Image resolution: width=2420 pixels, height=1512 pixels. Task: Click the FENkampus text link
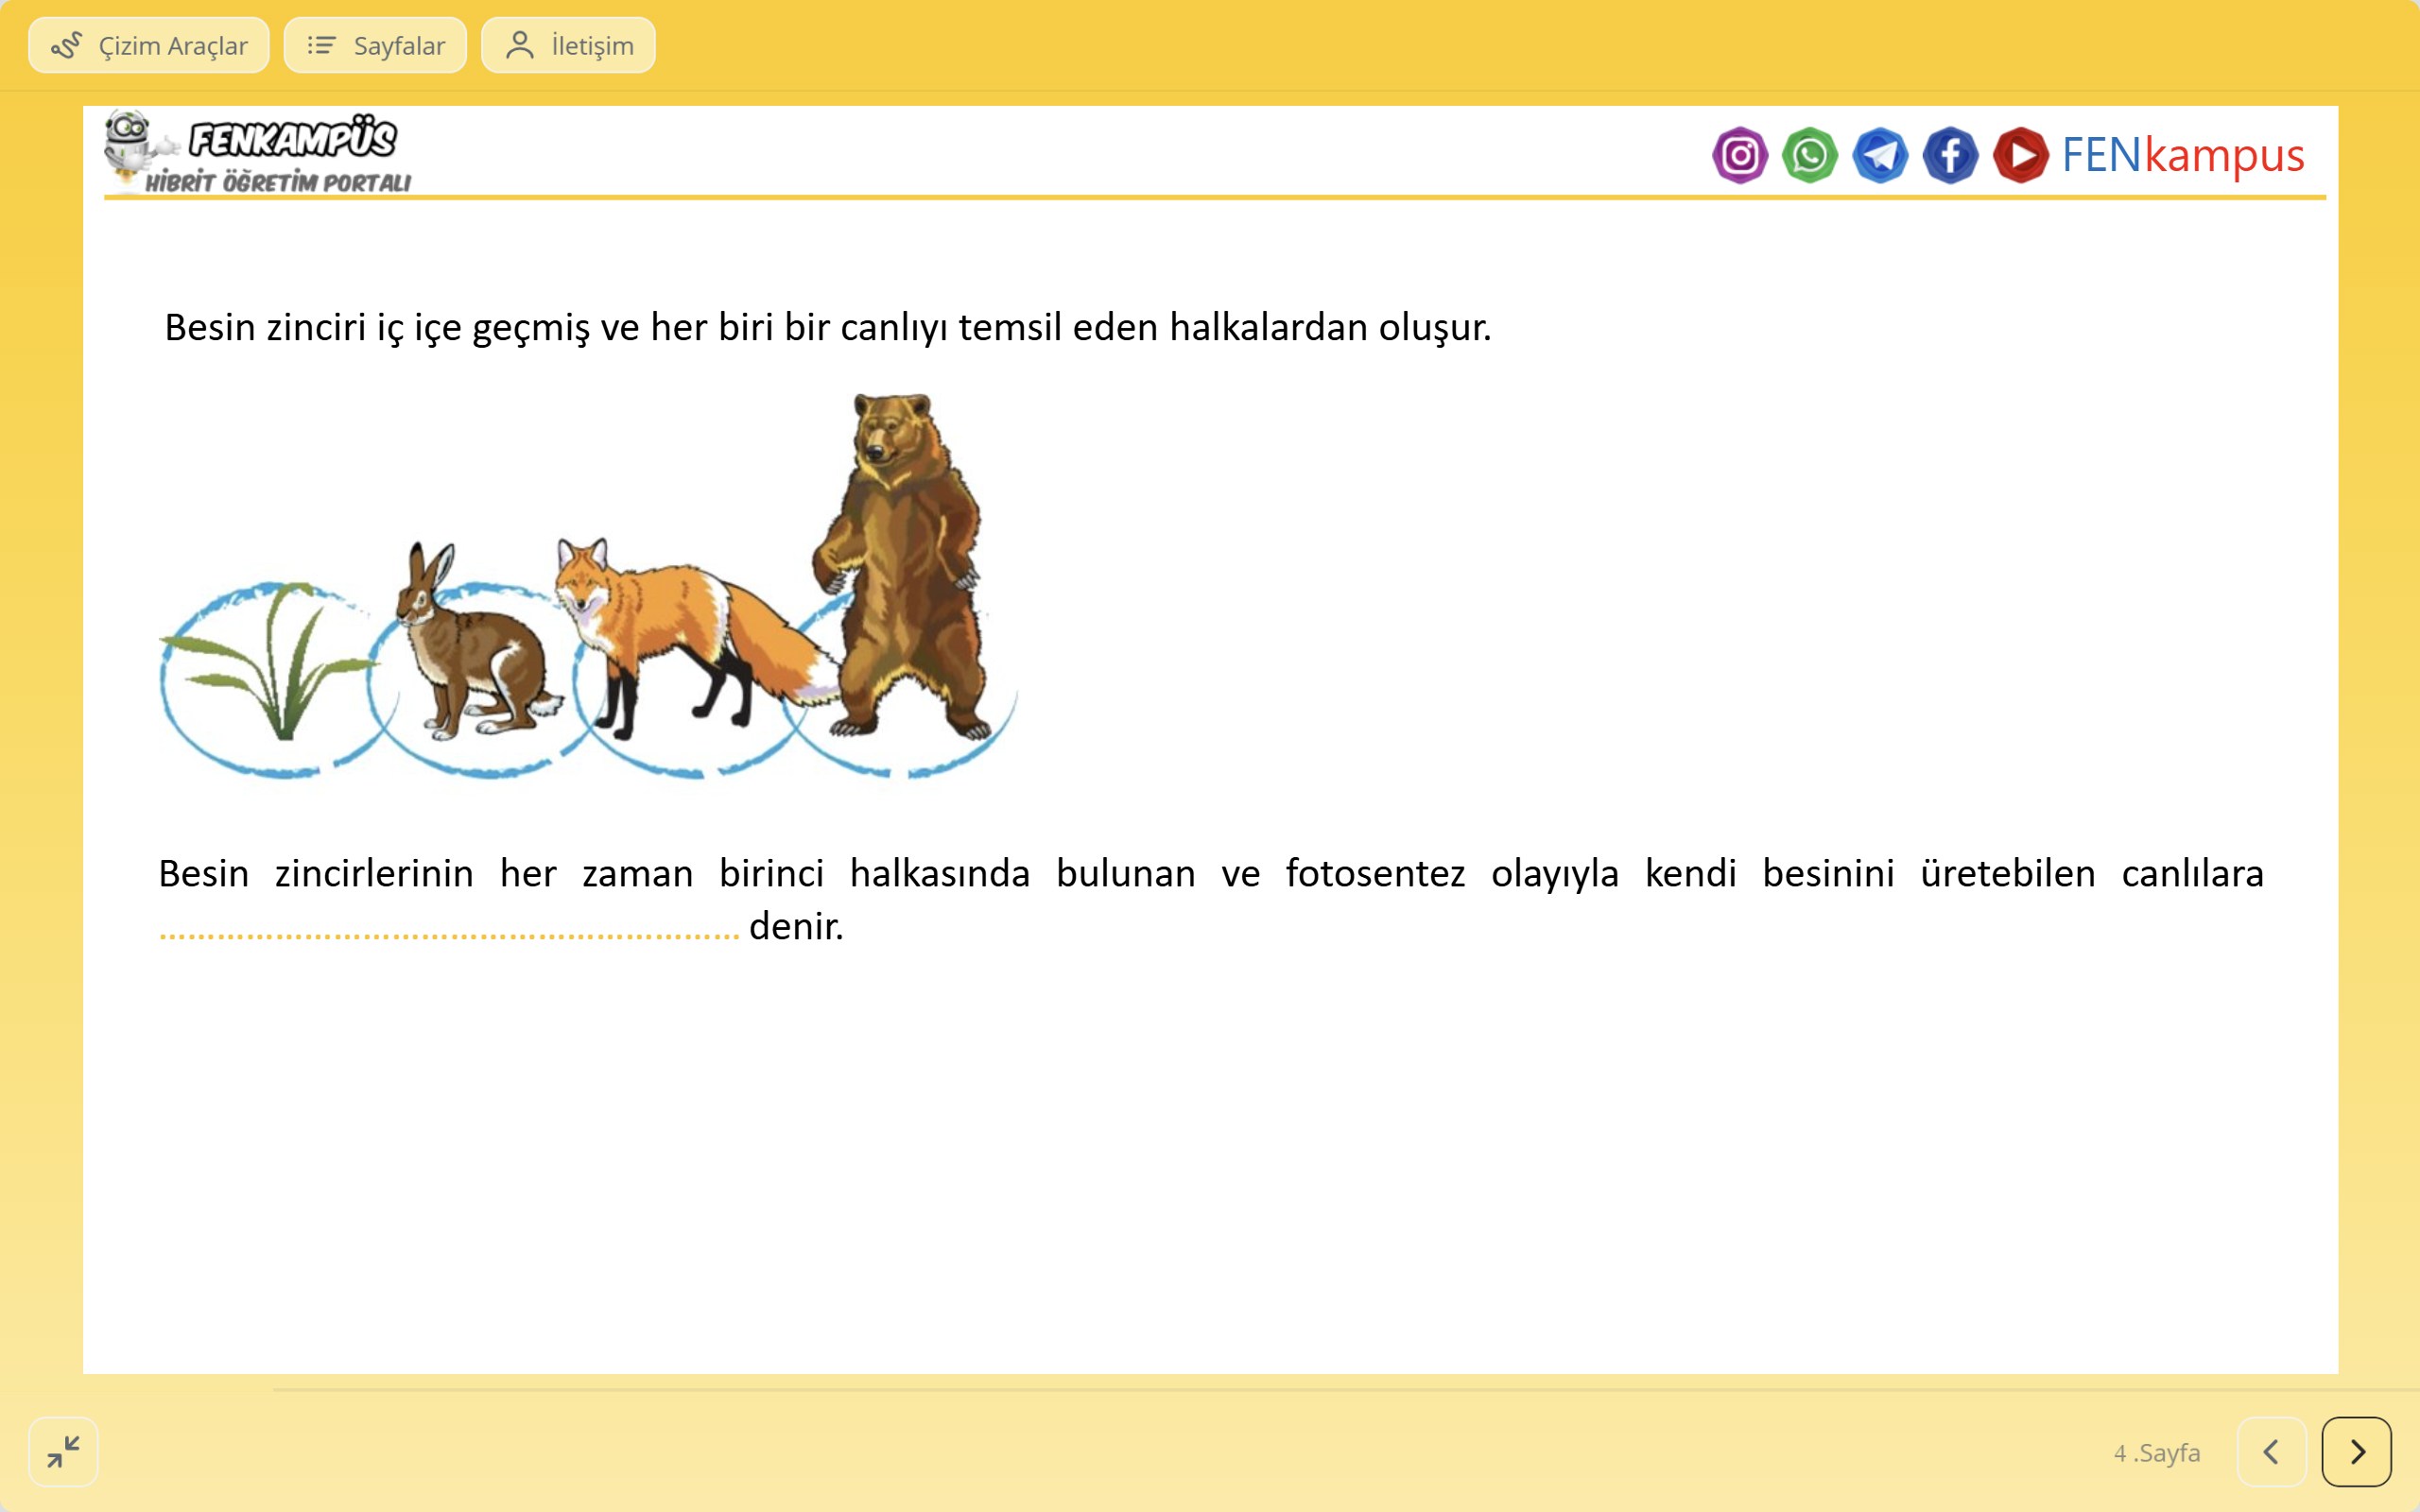pos(2182,155)
